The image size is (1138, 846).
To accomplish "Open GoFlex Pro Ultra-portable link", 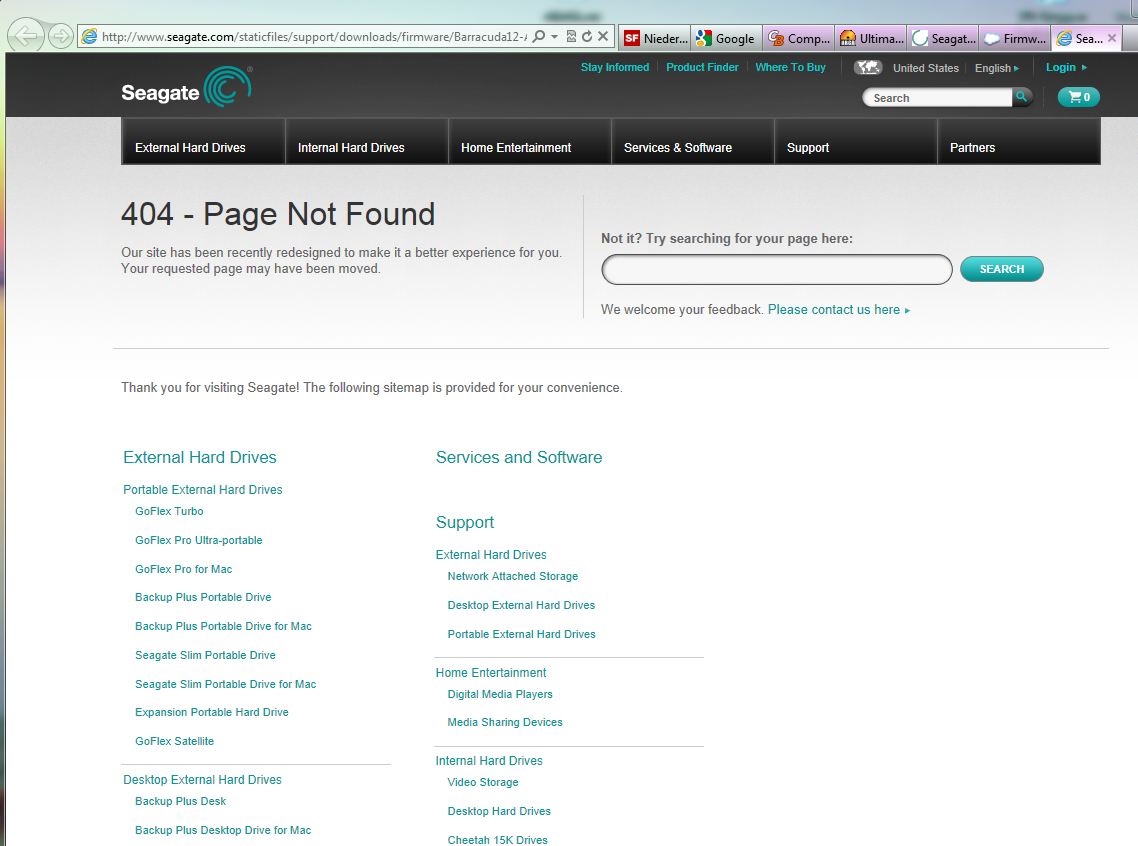I will click(199, 540).
